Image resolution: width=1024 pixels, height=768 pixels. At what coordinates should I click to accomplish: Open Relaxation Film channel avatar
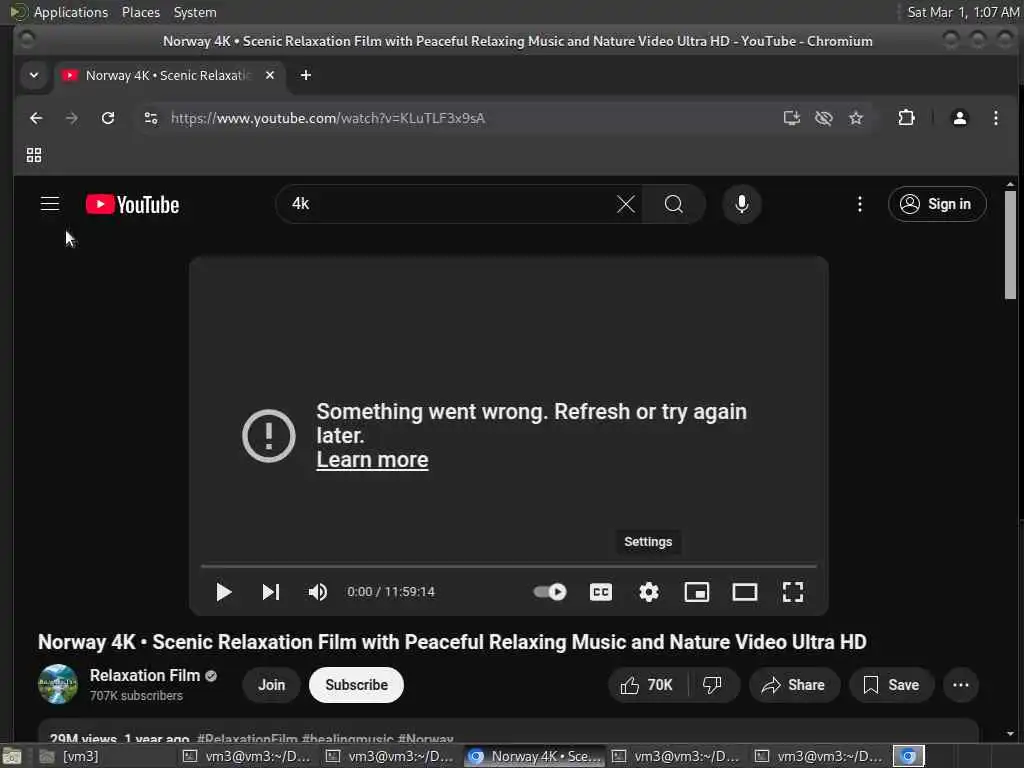coord(58,684)
